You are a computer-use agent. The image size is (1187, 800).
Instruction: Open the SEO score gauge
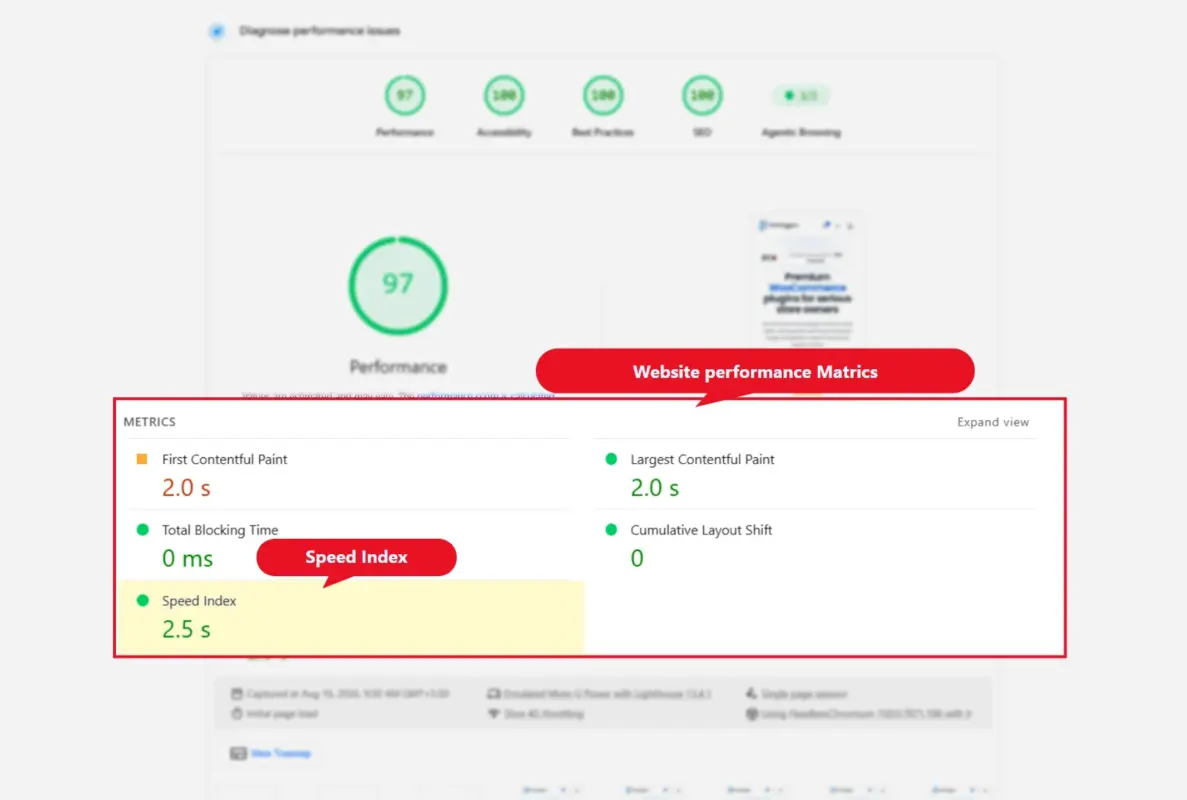point(702,95)
